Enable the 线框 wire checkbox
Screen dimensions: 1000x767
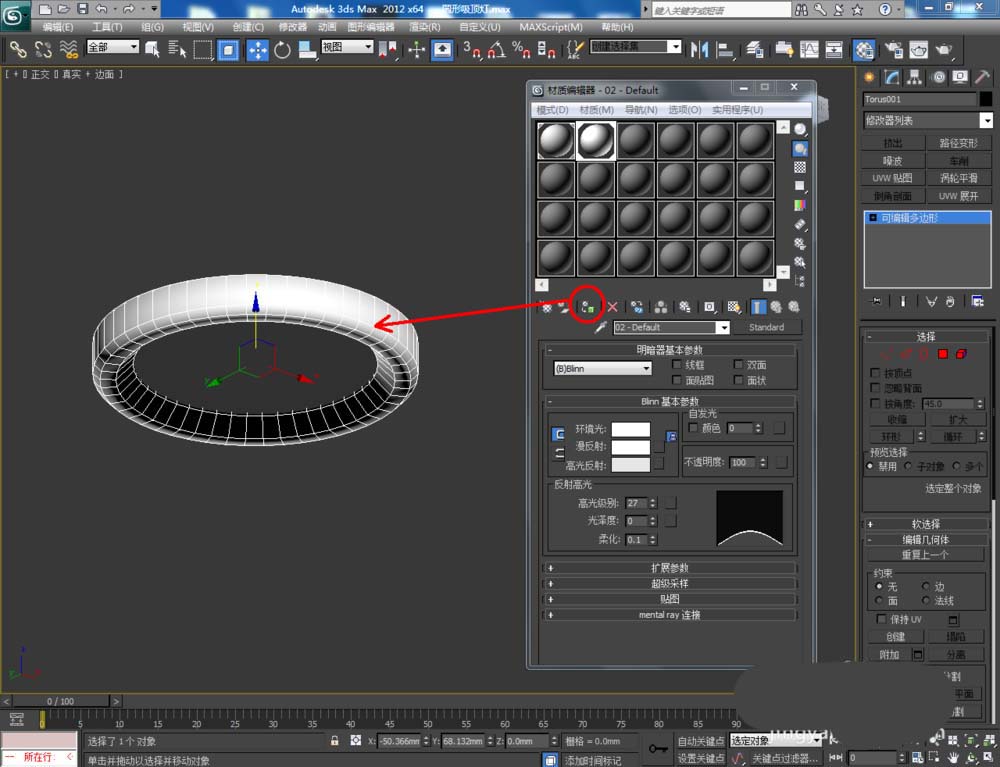(677, 365)
